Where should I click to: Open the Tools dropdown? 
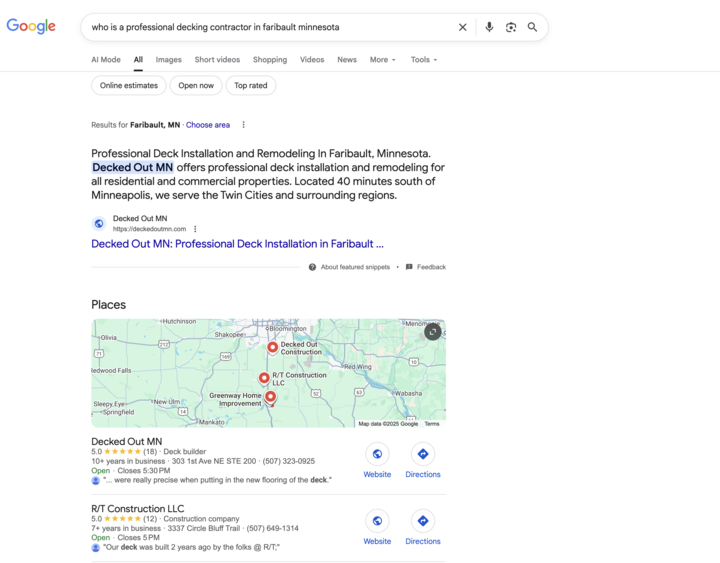(x=424, y=60)
